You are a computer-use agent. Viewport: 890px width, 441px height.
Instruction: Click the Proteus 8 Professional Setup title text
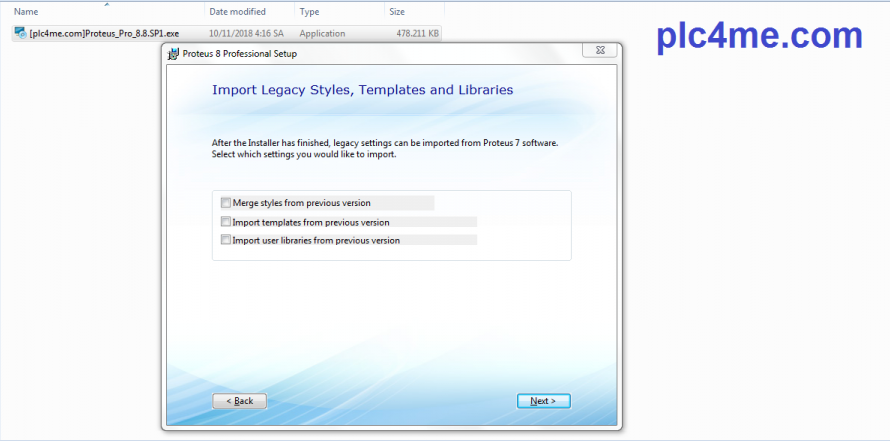(x=240, y=53)
